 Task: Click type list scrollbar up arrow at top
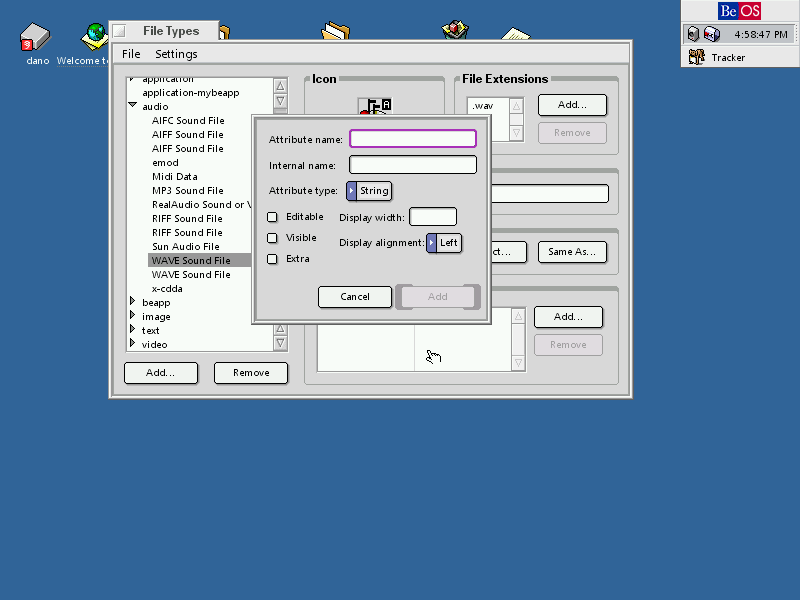pos(280,86)
